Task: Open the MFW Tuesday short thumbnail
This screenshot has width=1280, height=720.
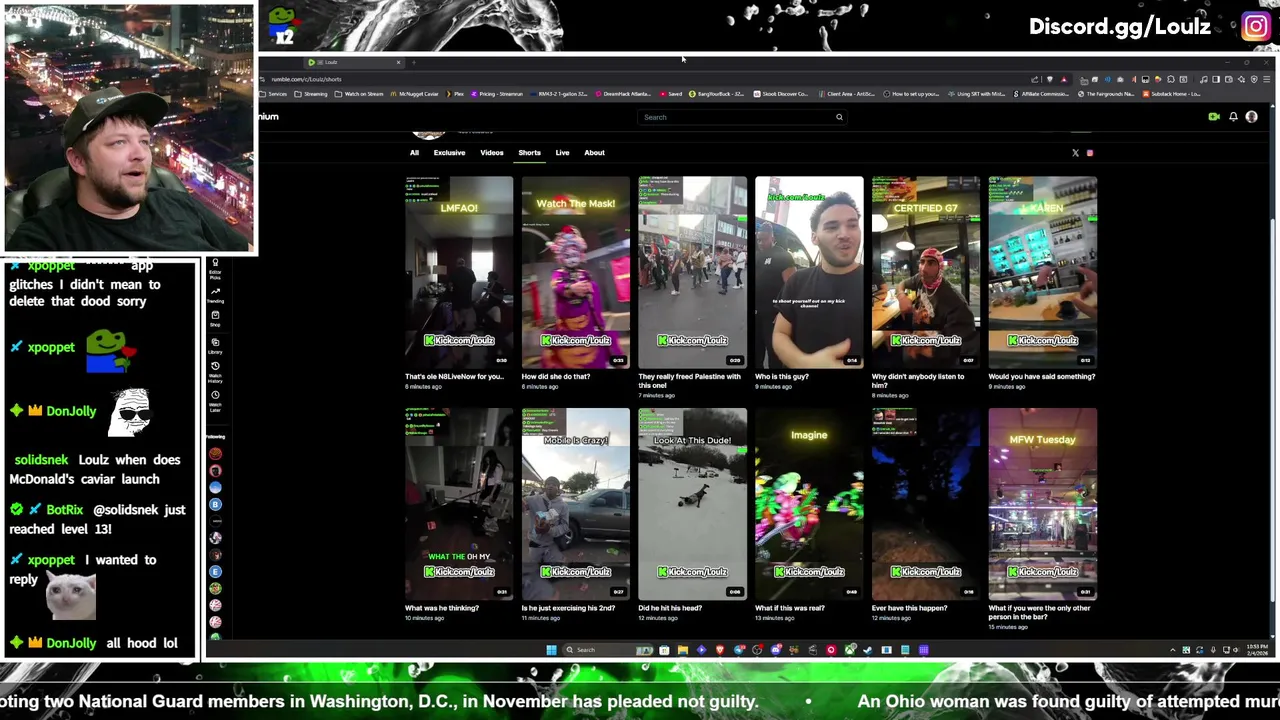Action: coord(1043,503)
